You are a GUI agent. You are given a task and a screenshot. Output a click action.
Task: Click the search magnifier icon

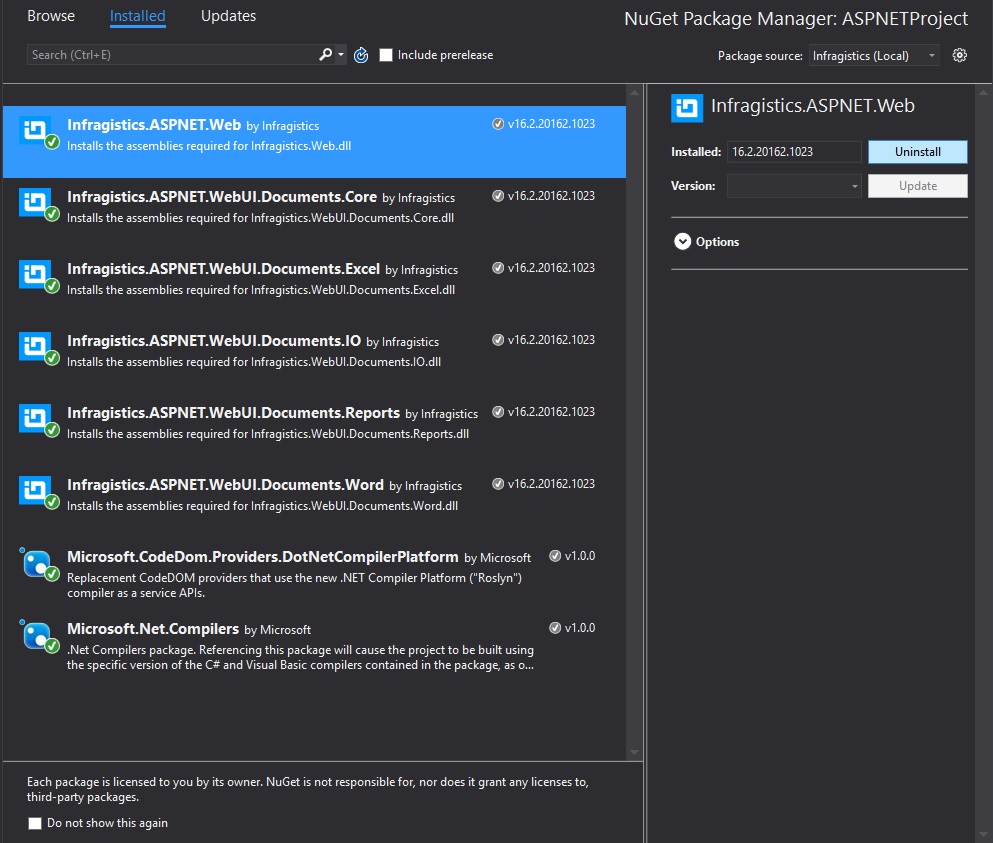coord(325,55)
